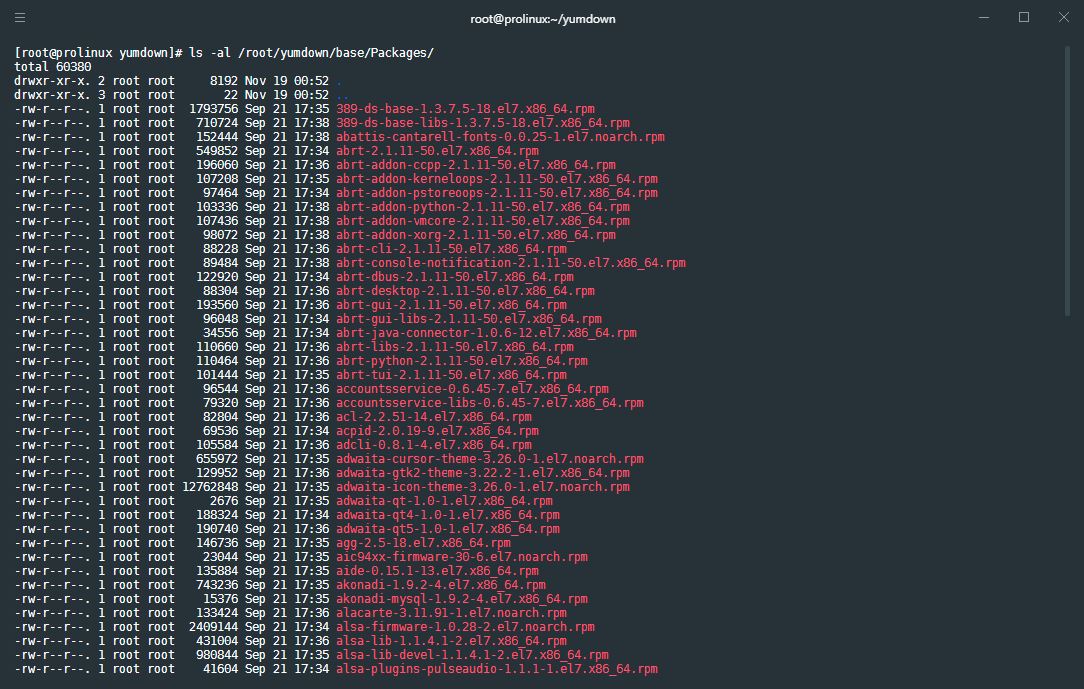Select abrt-2.1.11-50.el7.x86_64.rpm filename

click(x=437, y=151)
